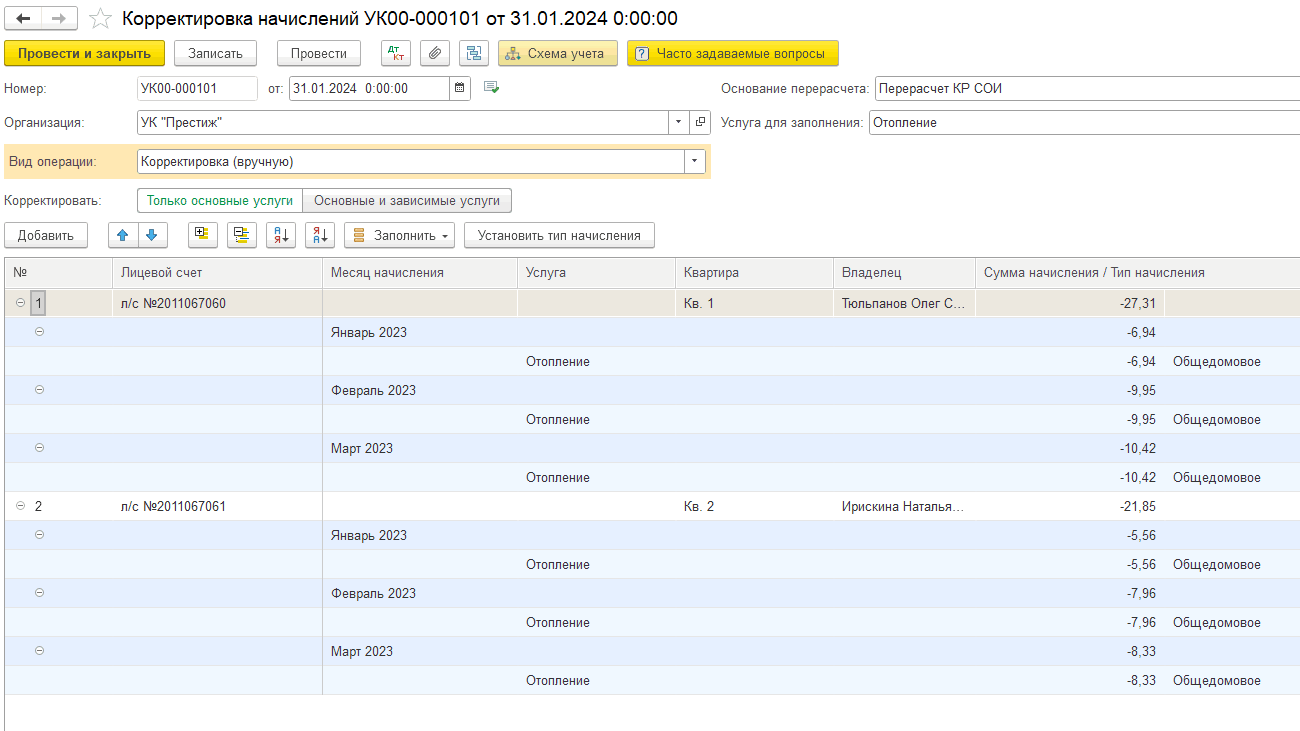Open document structure (related documents) icon

[474, 53]
